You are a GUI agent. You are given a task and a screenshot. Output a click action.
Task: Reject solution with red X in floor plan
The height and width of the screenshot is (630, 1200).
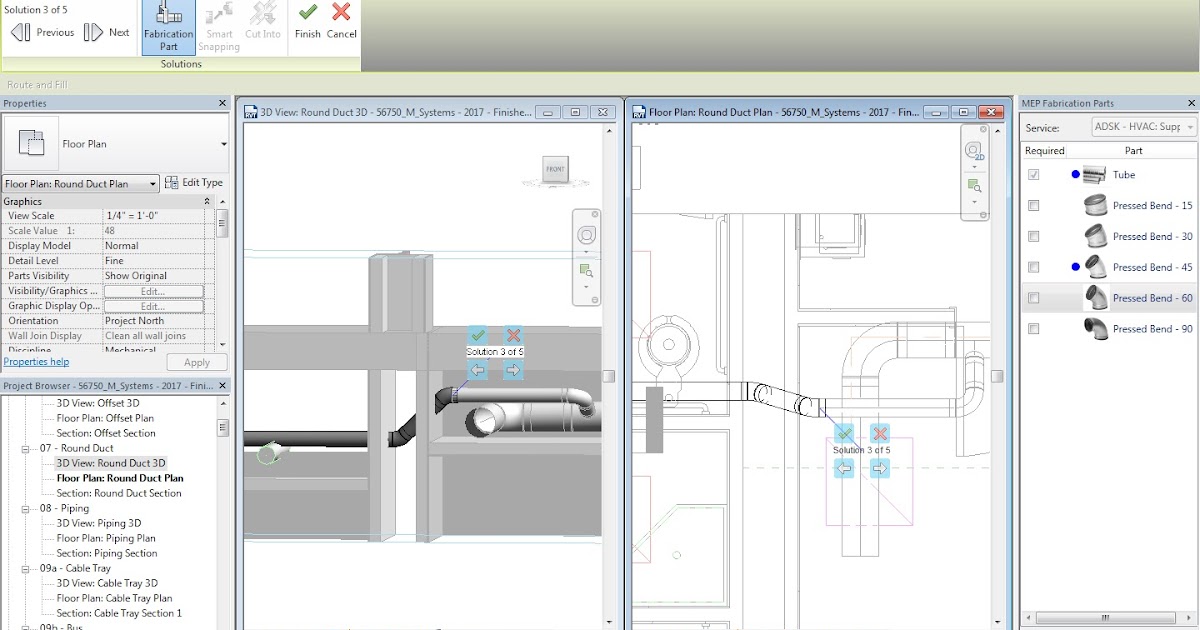click(878, 434)
